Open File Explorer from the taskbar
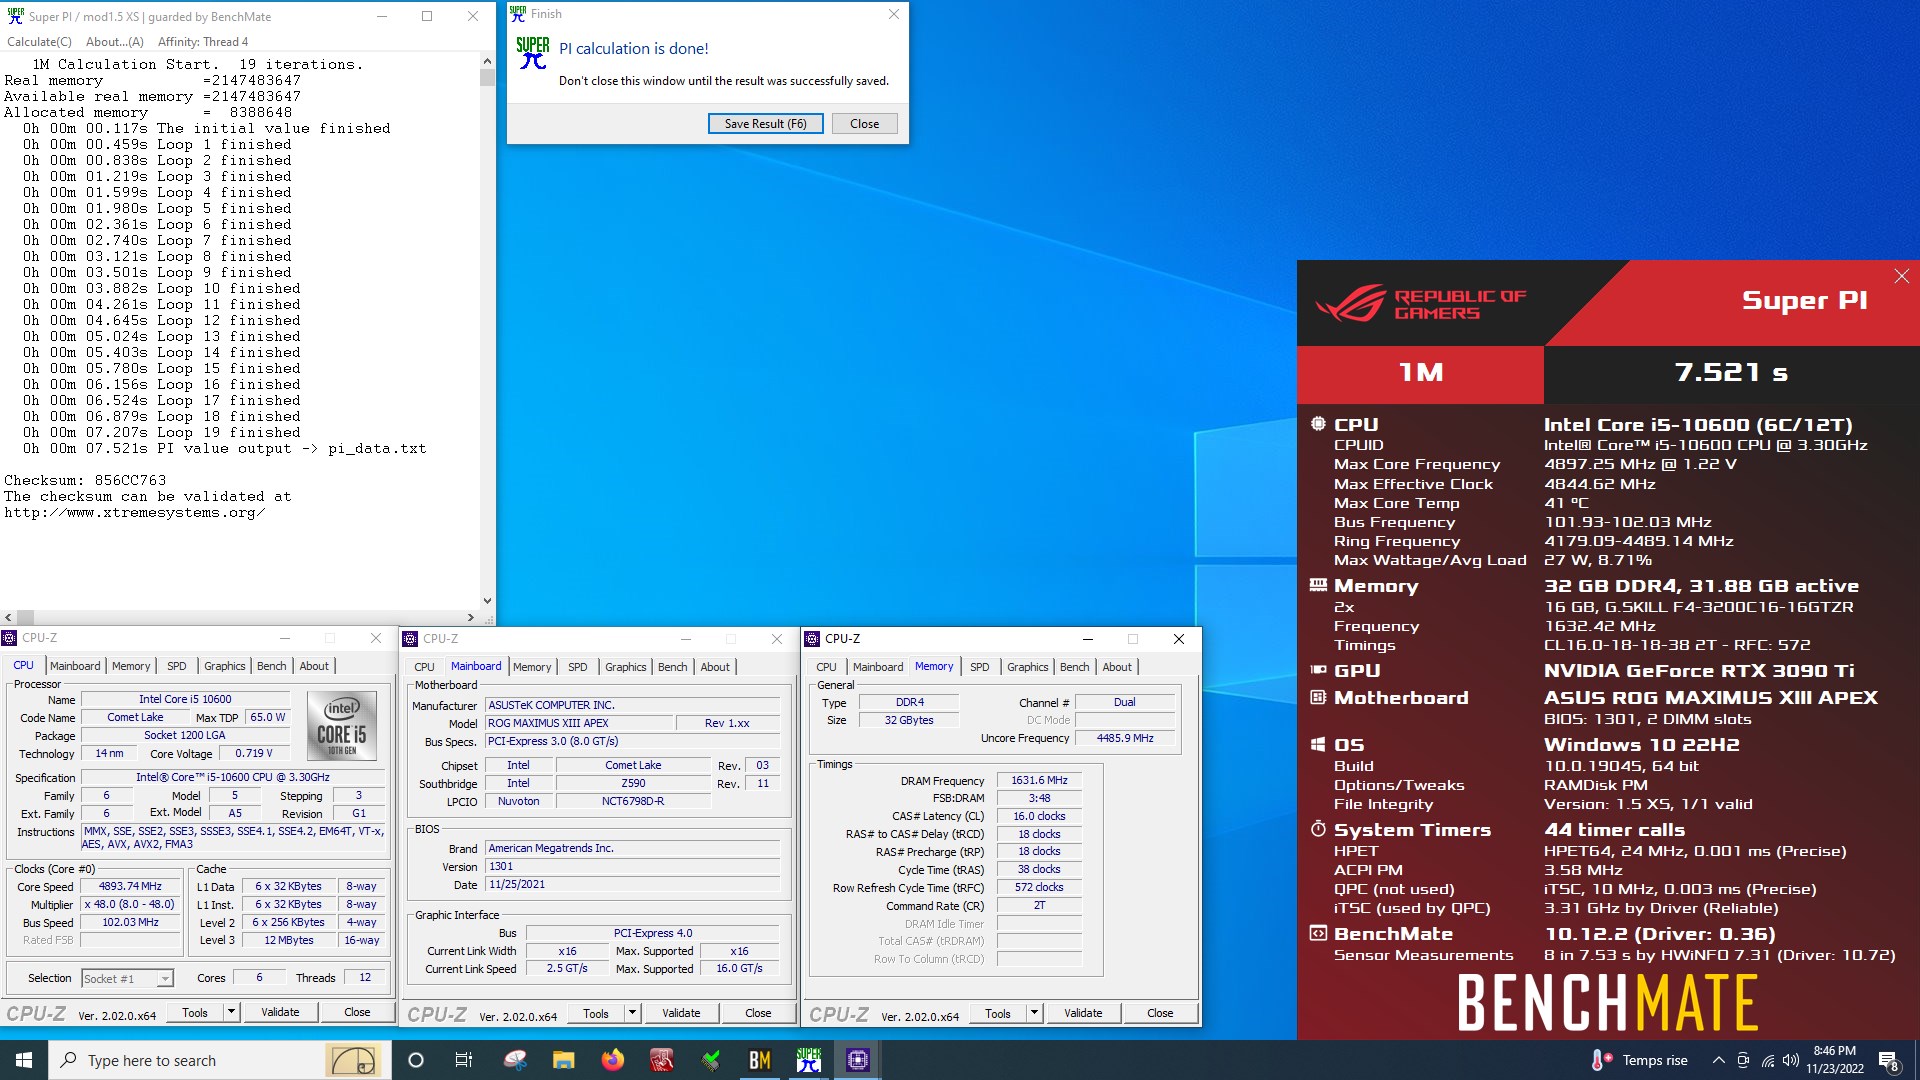The width and height of the screenshot is (1920, 1080). coord(563,1060)
